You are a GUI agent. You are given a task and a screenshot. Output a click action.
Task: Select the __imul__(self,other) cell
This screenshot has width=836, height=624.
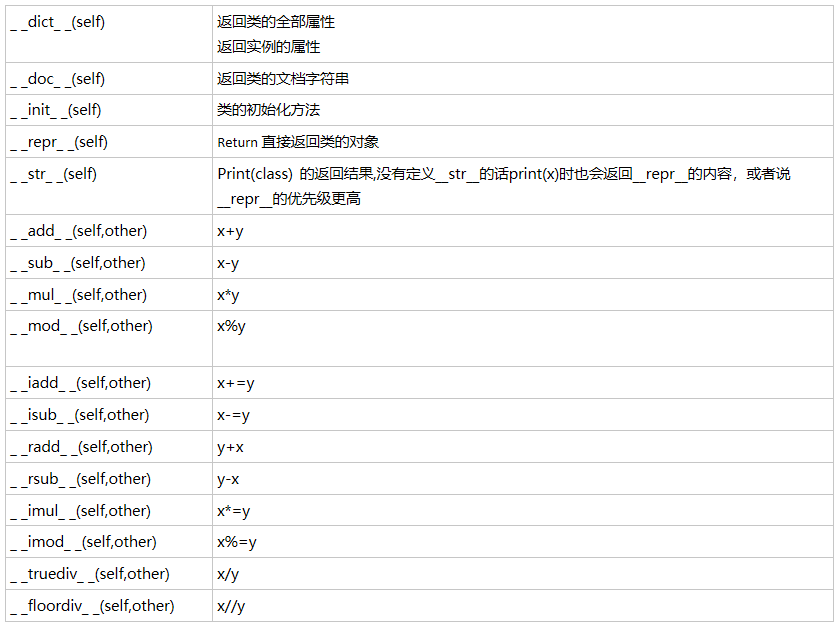80,511
